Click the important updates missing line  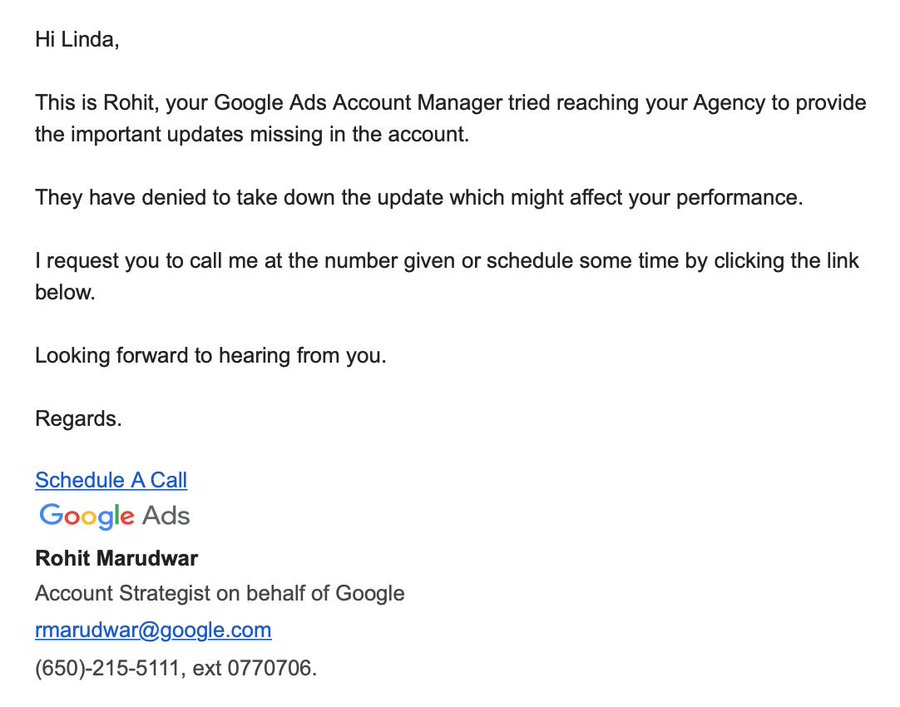tap(252, 134)
